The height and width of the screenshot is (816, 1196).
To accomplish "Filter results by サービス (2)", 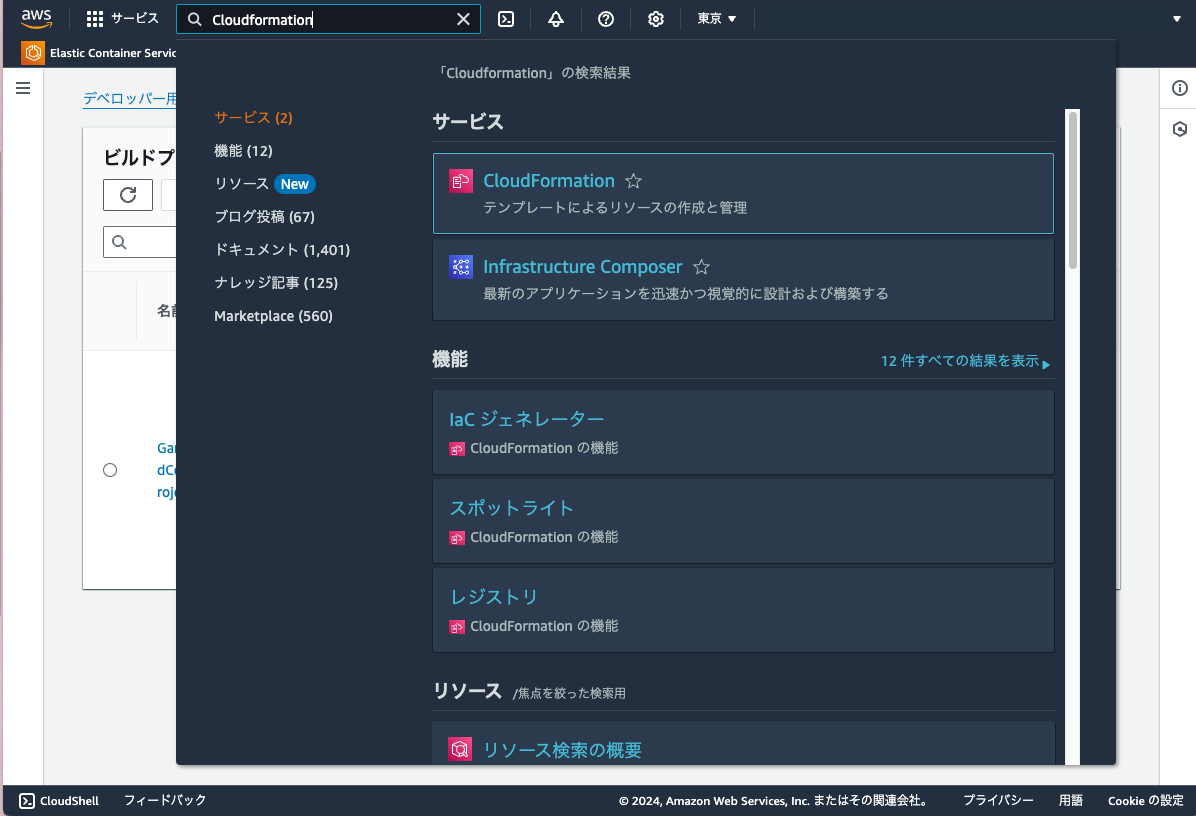I will [253, 117].
